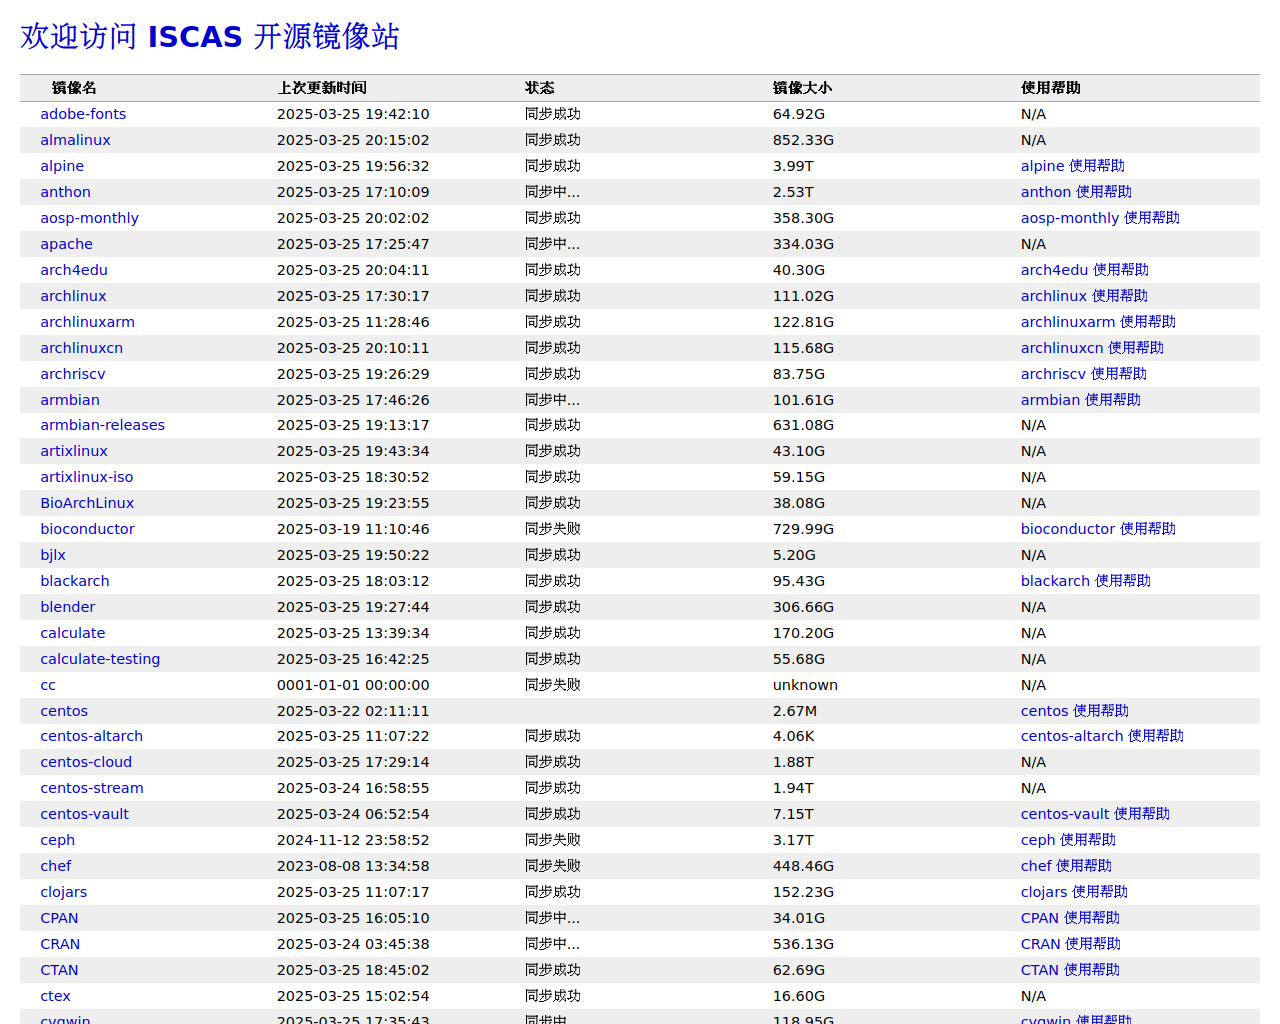1280x1024 pixels.
Task: Open the centos-altarch mirror link
Action: [91, 736]
